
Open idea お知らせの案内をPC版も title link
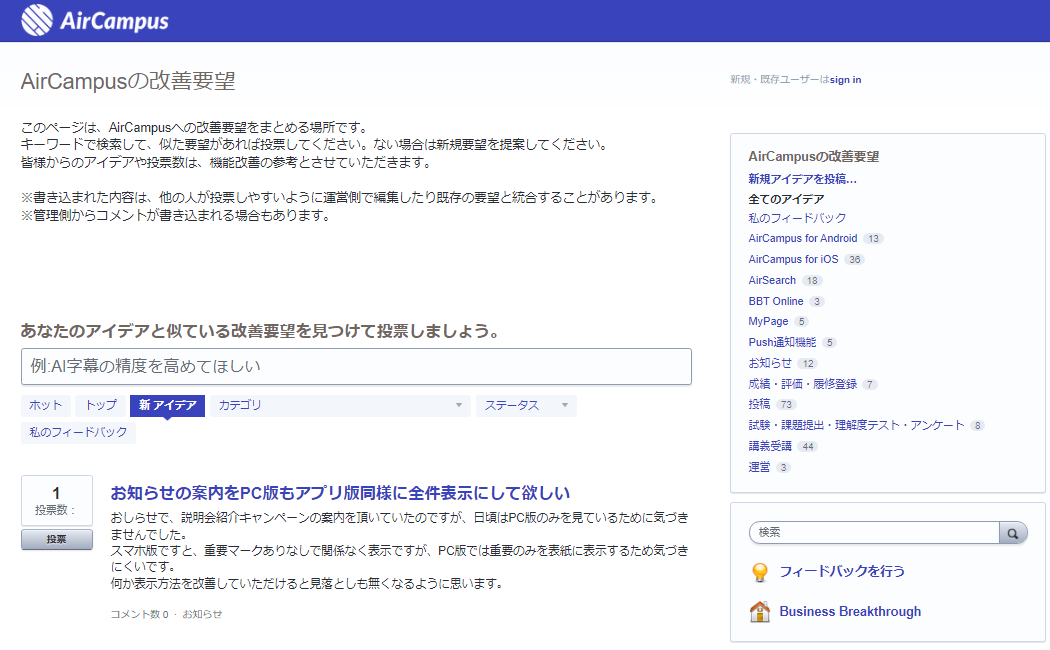coord(340,493)
